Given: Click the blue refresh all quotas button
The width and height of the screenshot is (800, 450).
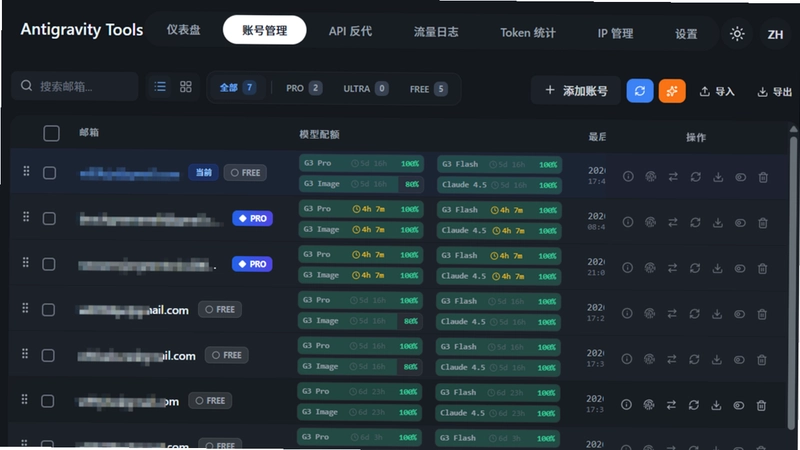Looking at the screenshot, I should click(x=640, y=91).
